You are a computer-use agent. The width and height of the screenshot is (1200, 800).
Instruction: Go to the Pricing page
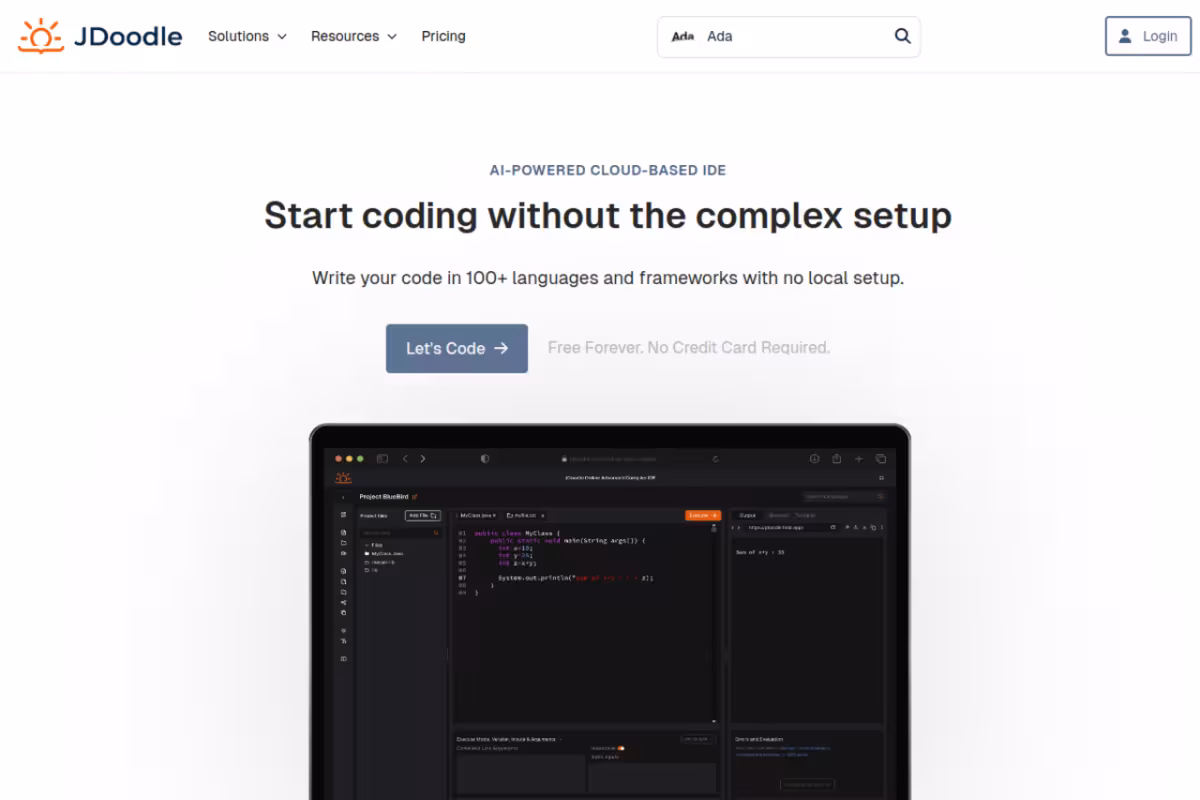tap(443, 36)
